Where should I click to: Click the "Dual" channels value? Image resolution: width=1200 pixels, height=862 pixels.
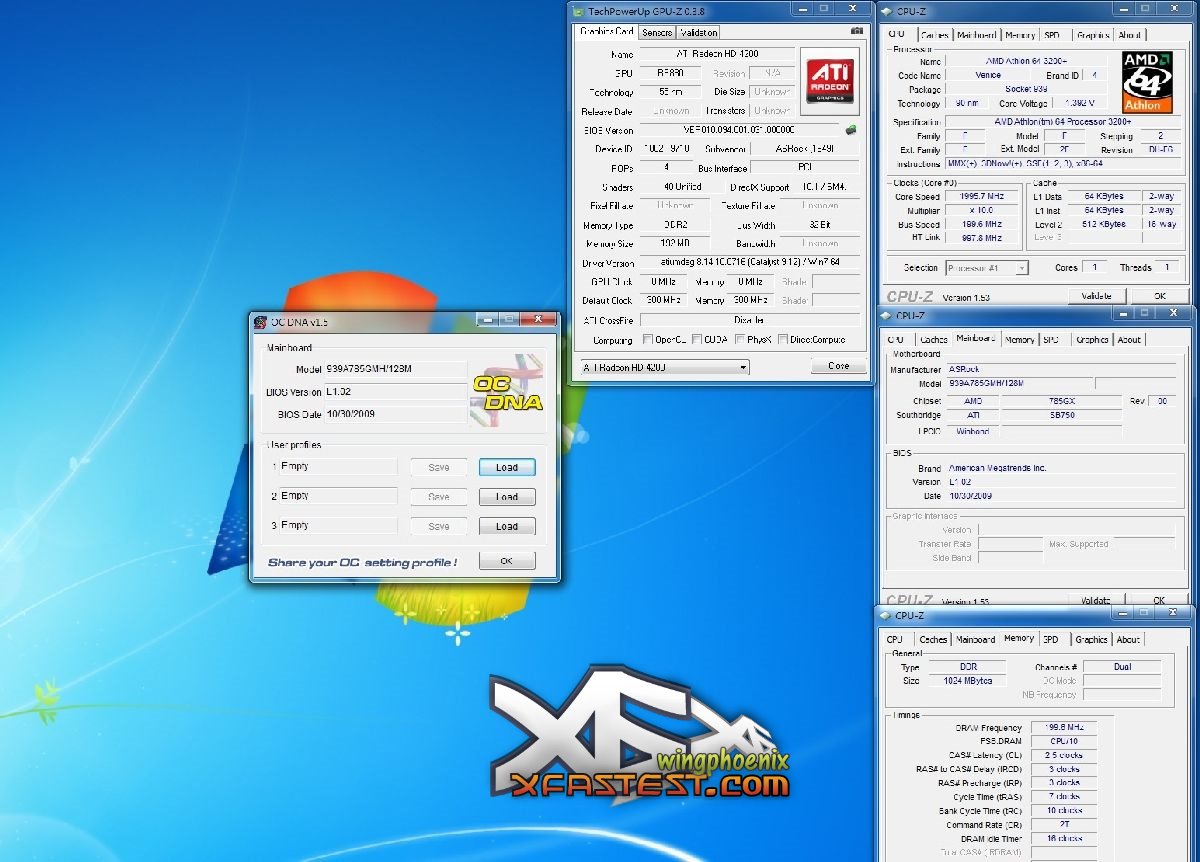[x=1122, y=667]
